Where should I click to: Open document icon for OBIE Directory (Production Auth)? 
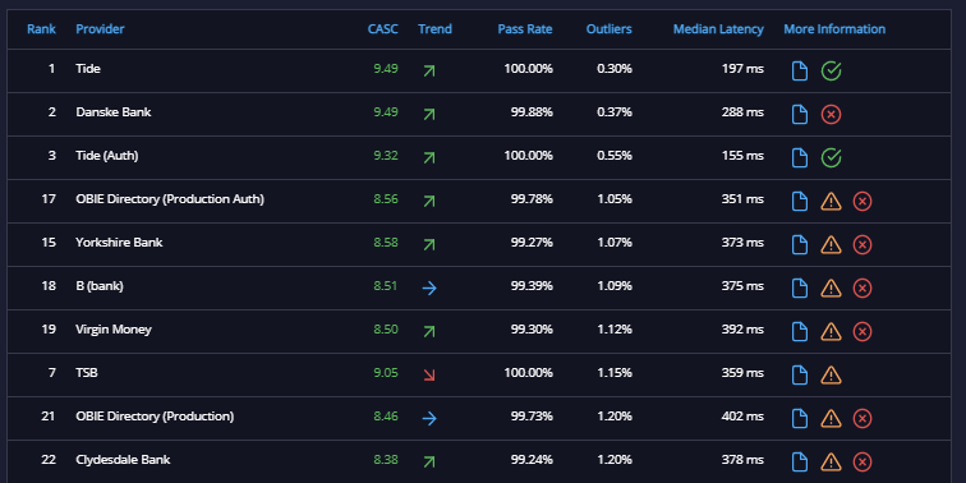[x=799, y=201]
